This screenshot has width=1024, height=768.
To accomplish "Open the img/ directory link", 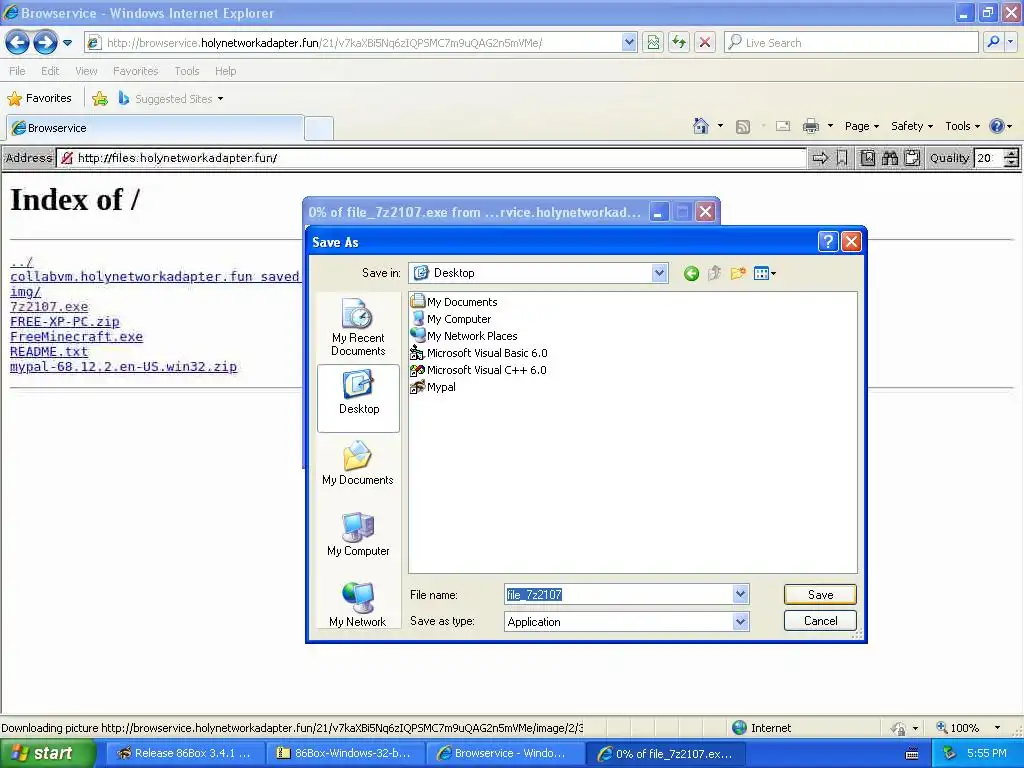I will (25, 291).
